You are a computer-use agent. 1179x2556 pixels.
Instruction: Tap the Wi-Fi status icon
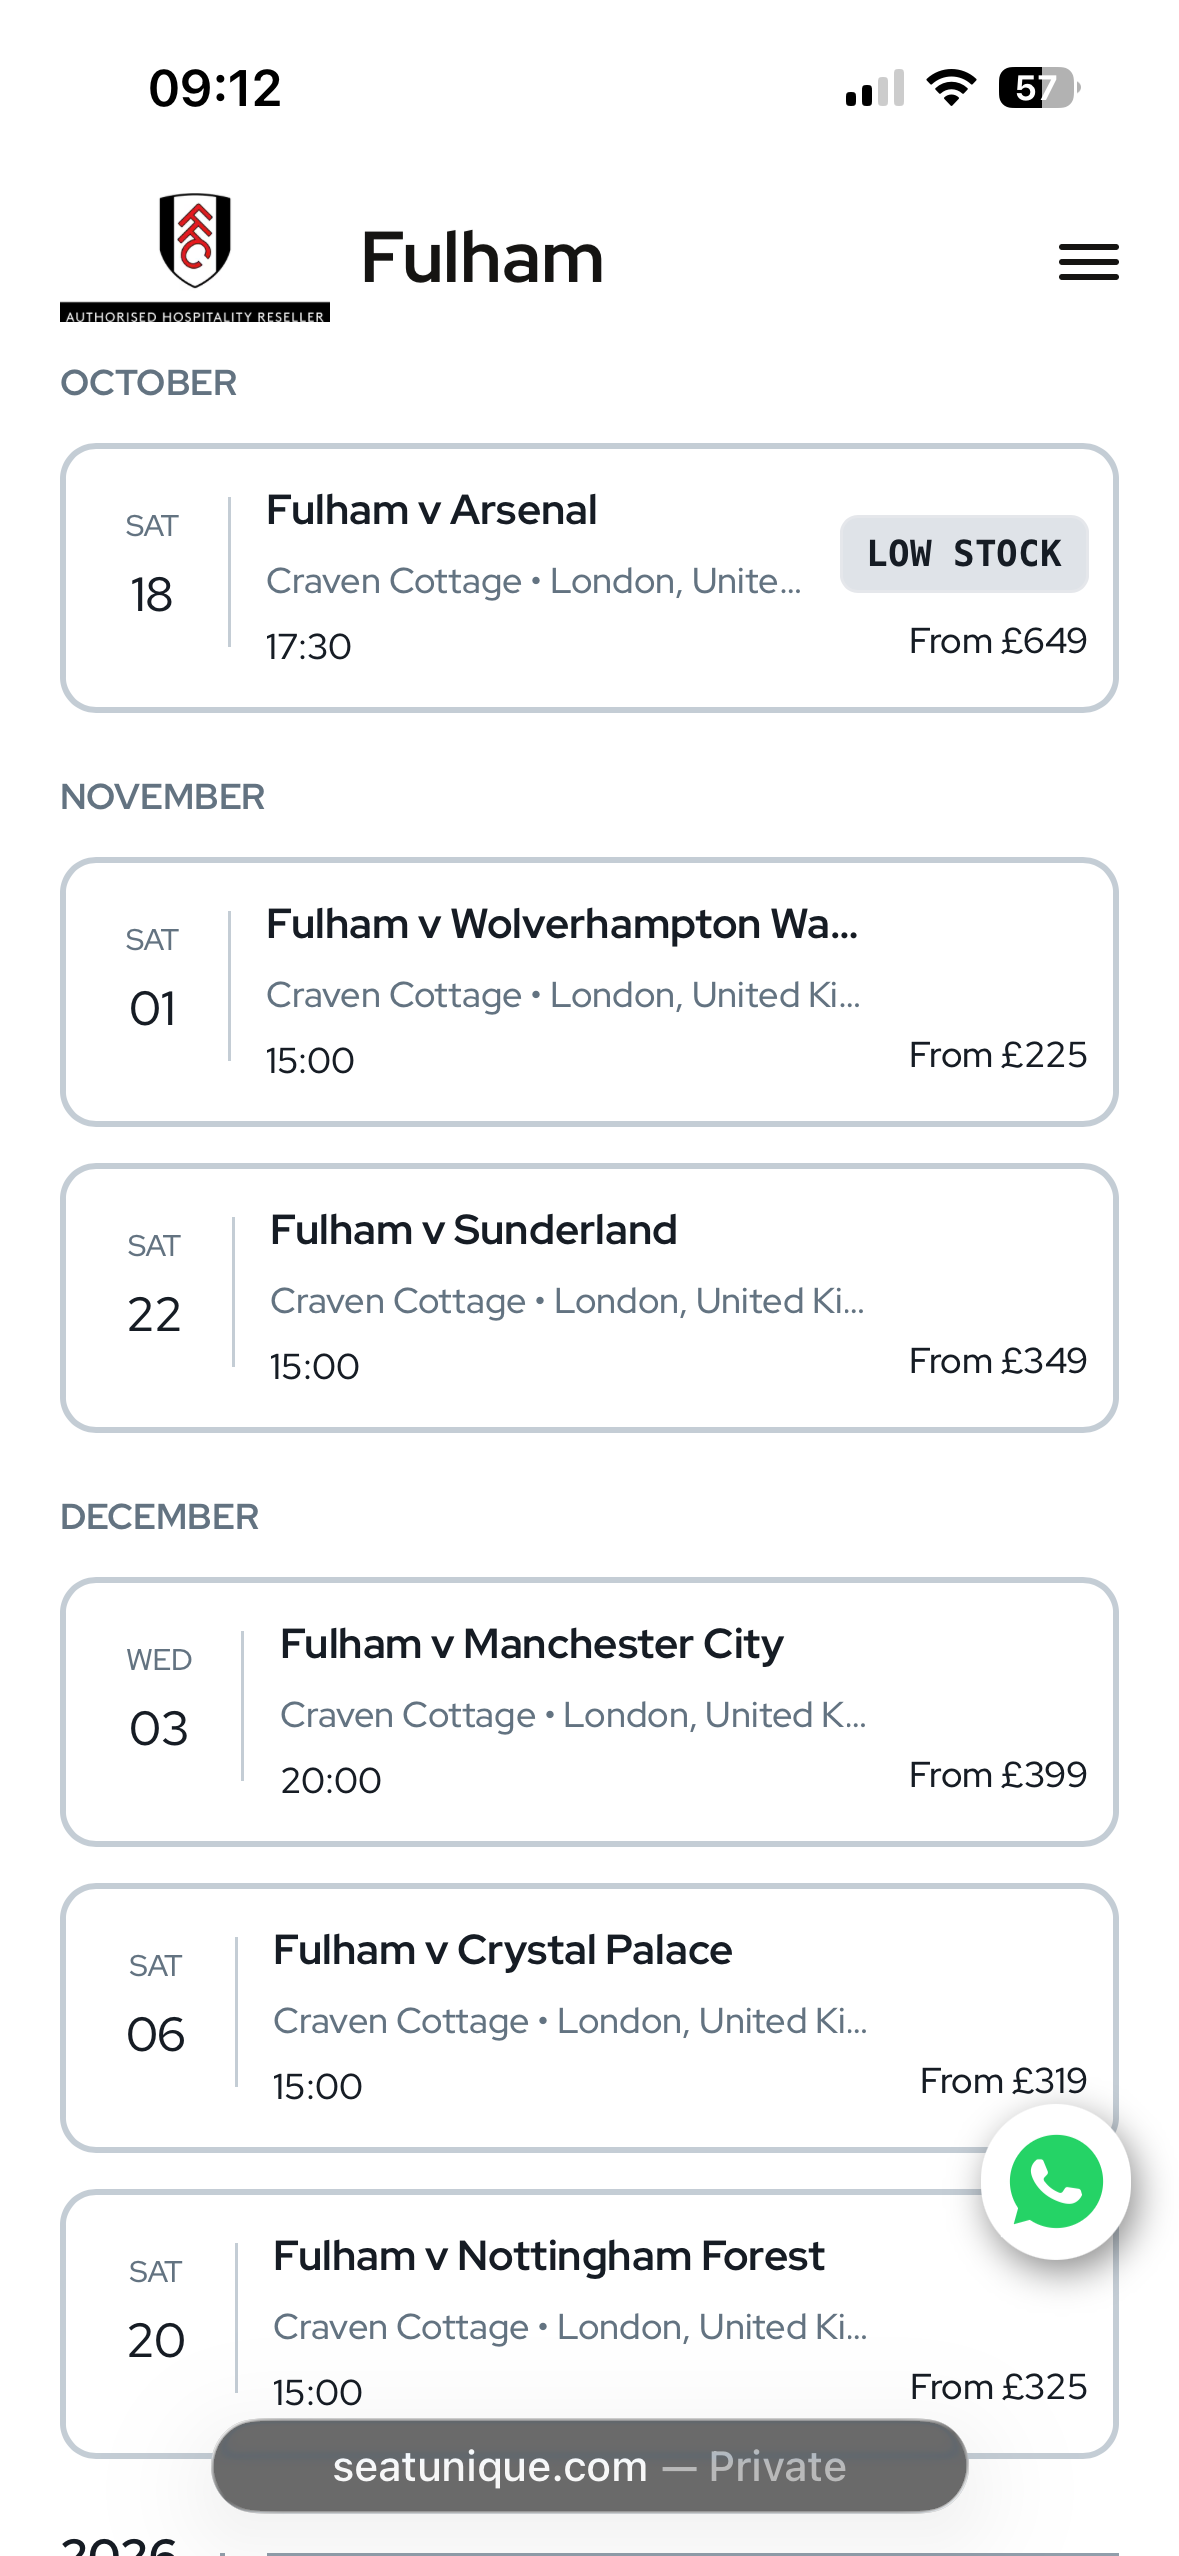(951, 88)
